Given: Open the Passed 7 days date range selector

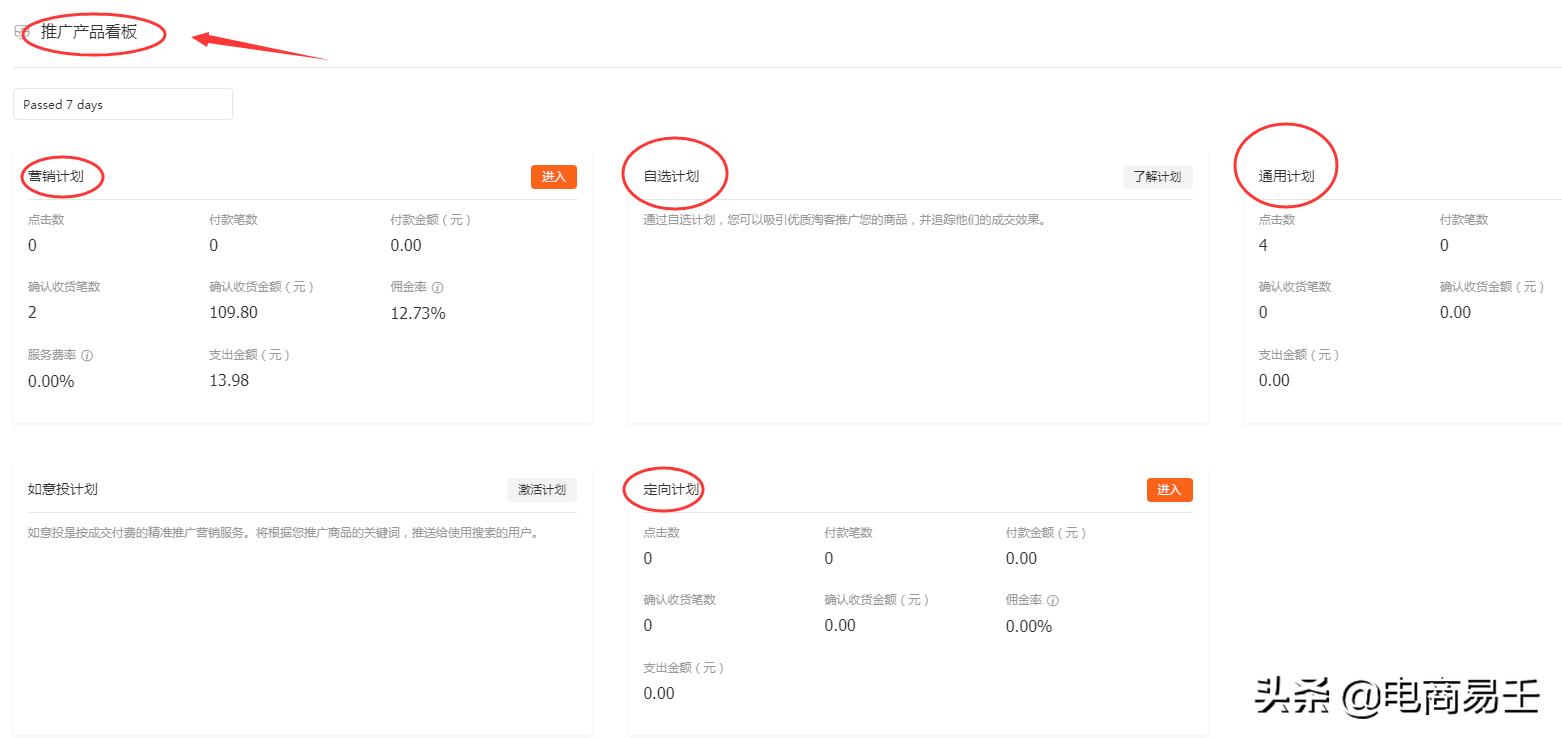Looking at the screenshot, I should 122,104.
